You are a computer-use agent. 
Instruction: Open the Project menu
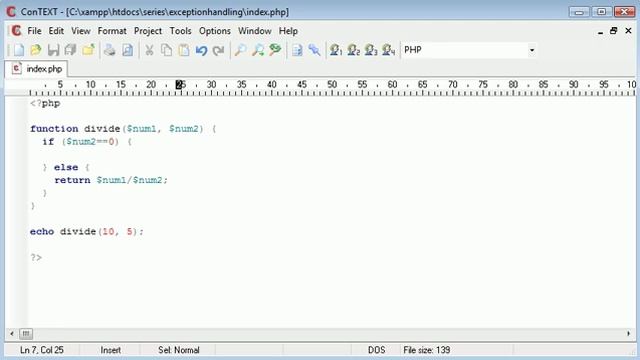148,31
